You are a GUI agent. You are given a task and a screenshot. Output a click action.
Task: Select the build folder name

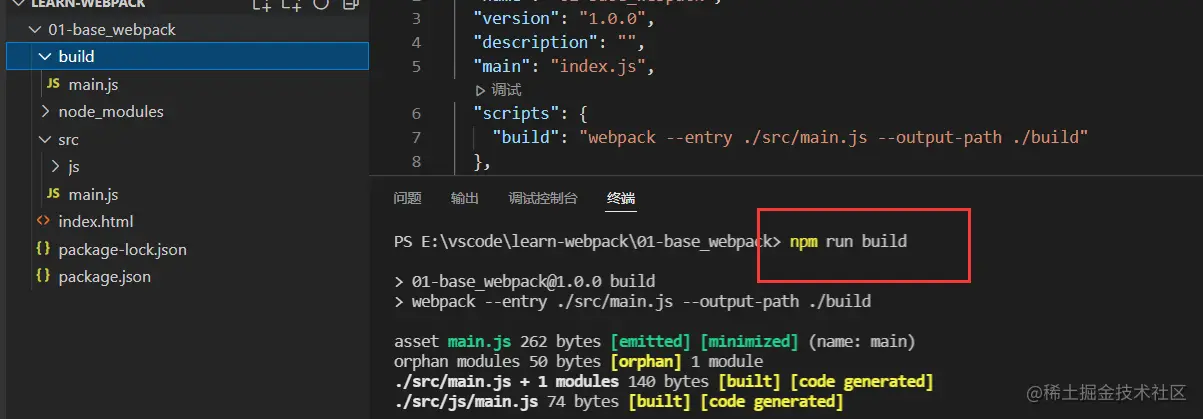point(77,57)
